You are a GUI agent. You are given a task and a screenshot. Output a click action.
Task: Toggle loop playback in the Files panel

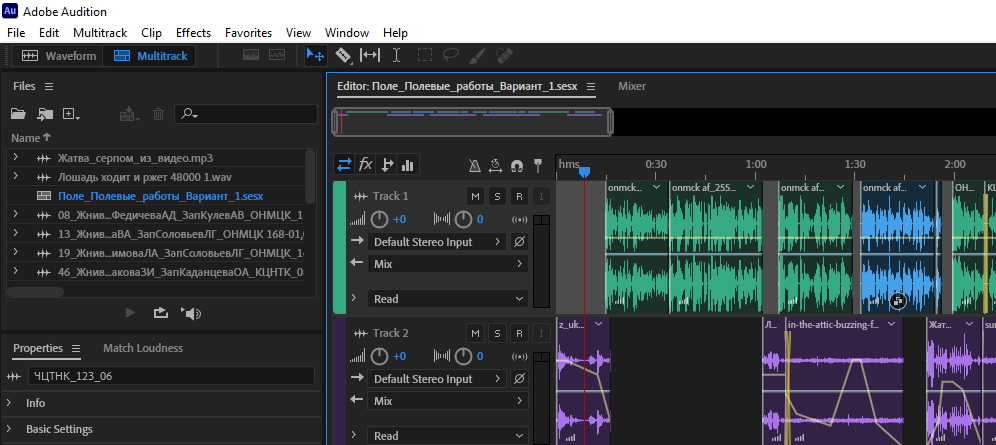(160, 313)
